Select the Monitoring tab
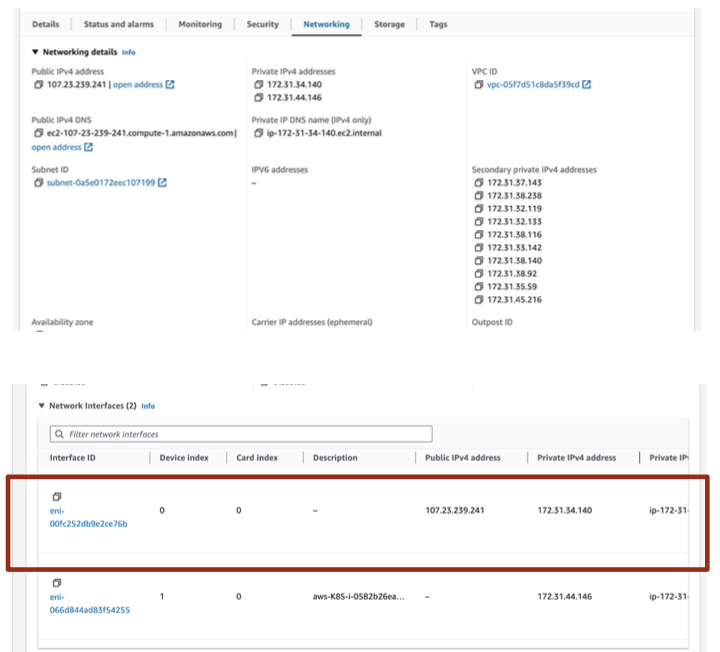720x652 pixels. [x=200, y=24]
